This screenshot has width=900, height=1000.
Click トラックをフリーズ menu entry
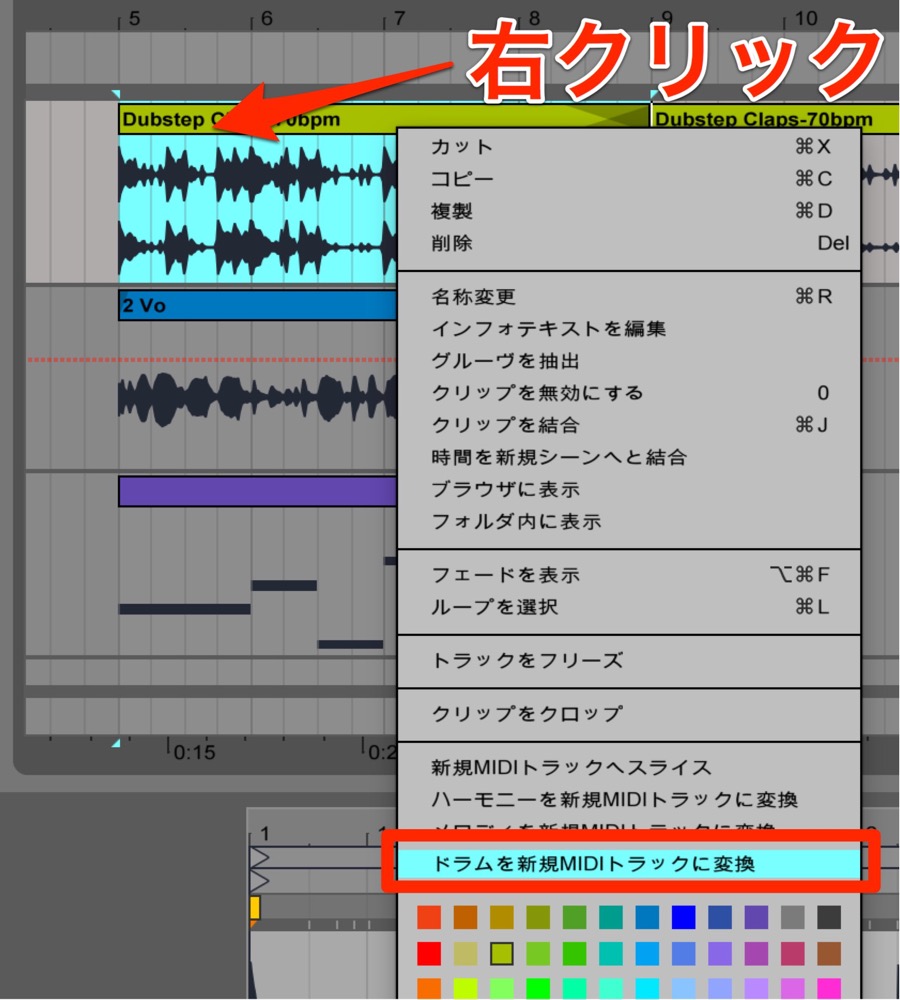pos(629,661)
